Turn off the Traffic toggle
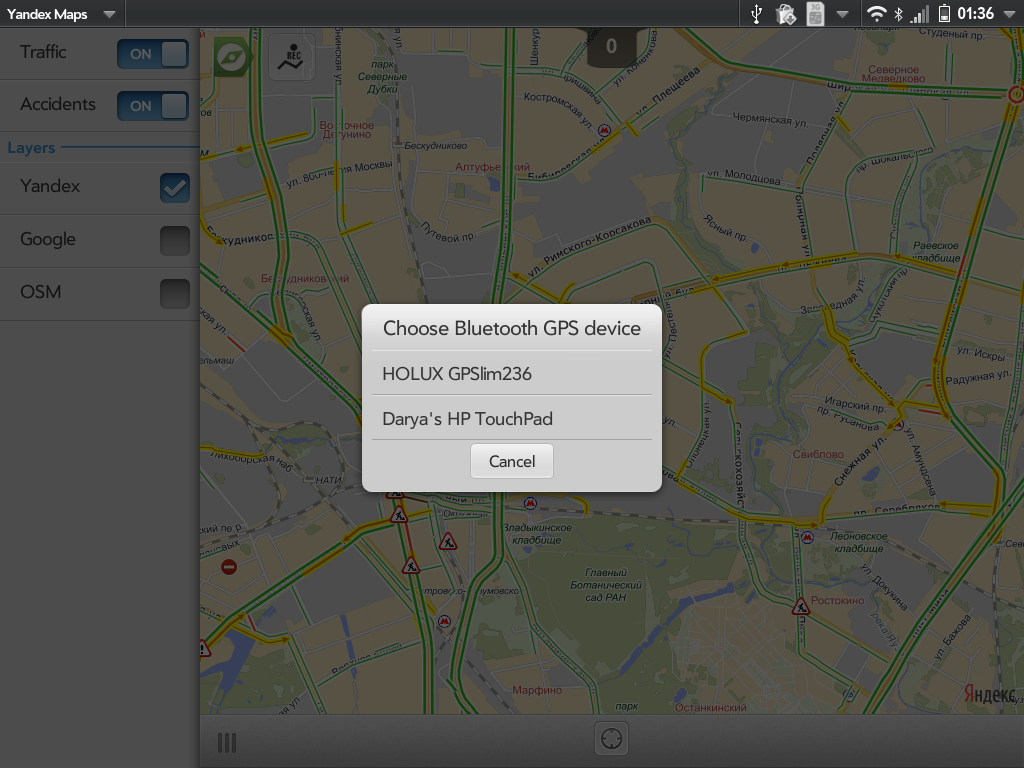This screenshot has width=1024, height=768. pos(152,54)
